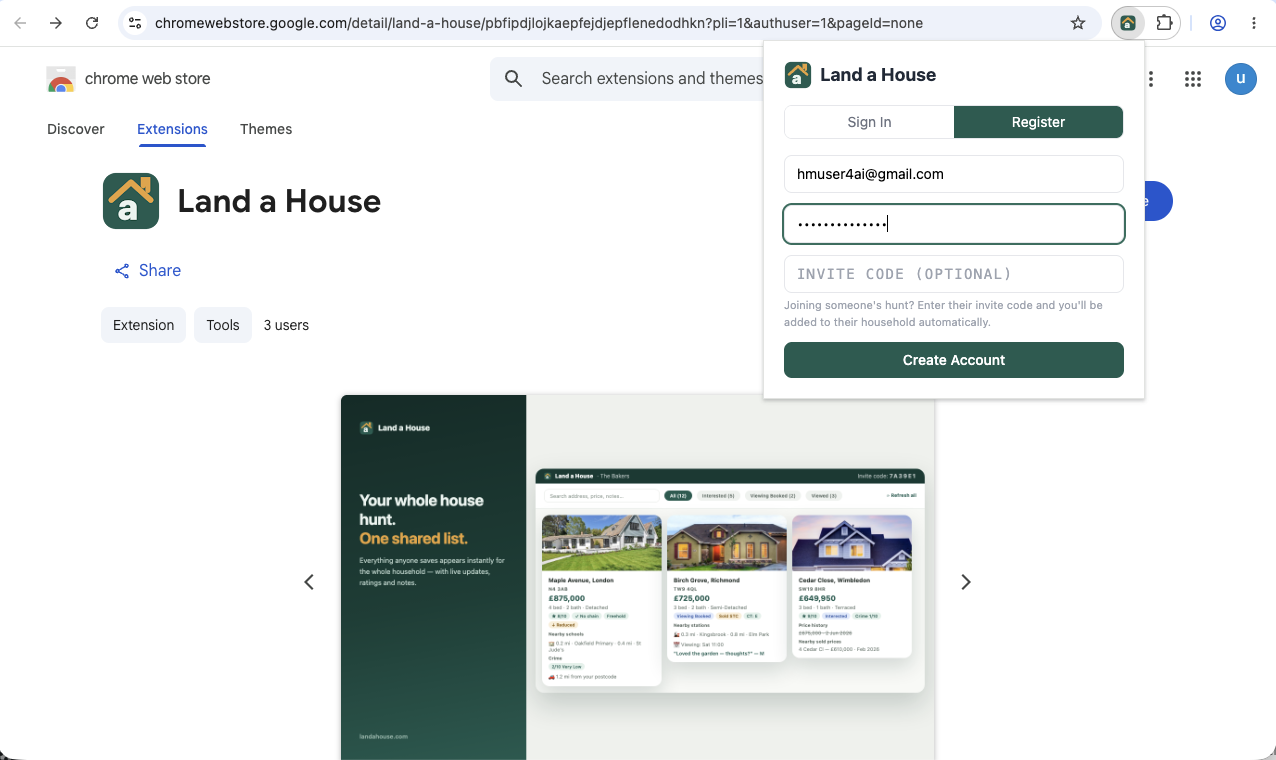Image resolution: width=1276 pixels, height=760 pixels.
Task: Go forward with the browser arrow
Action: (x=56, y=23)
